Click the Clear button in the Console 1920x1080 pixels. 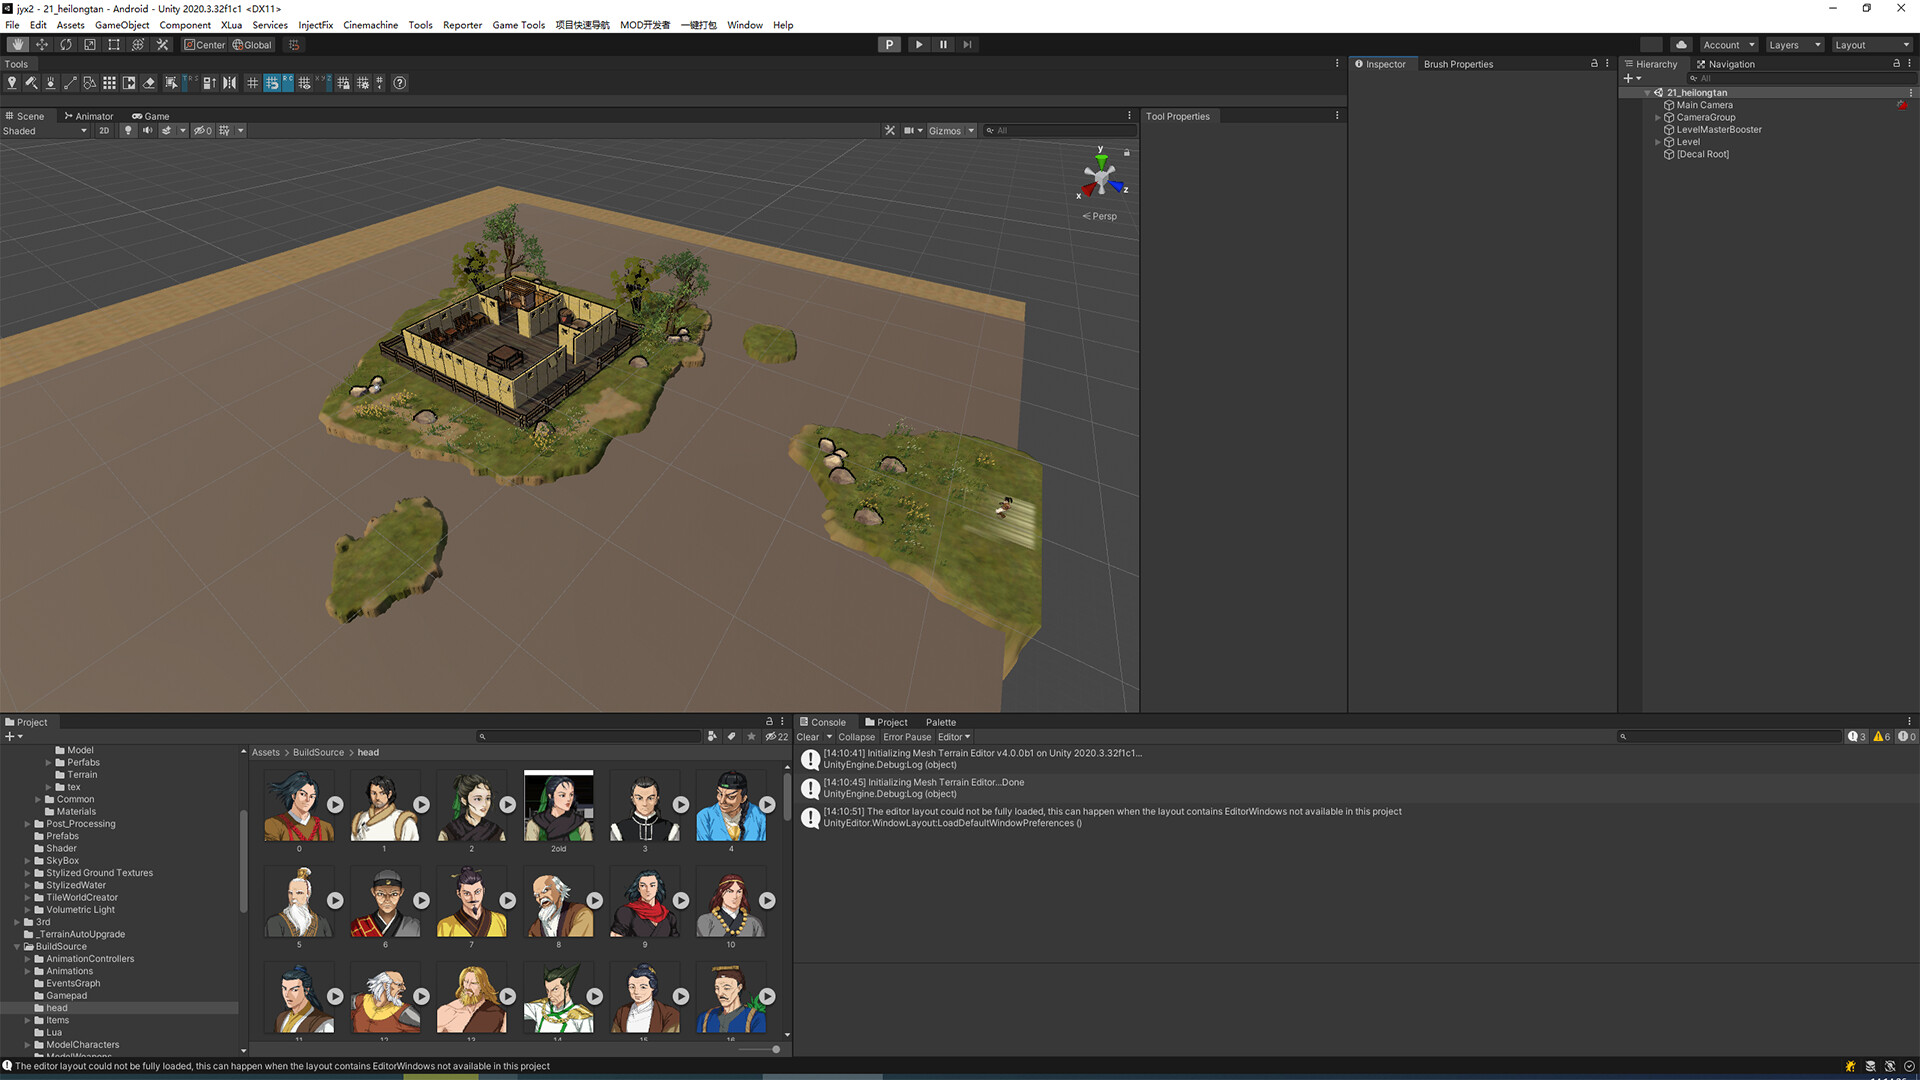[807, 737]
